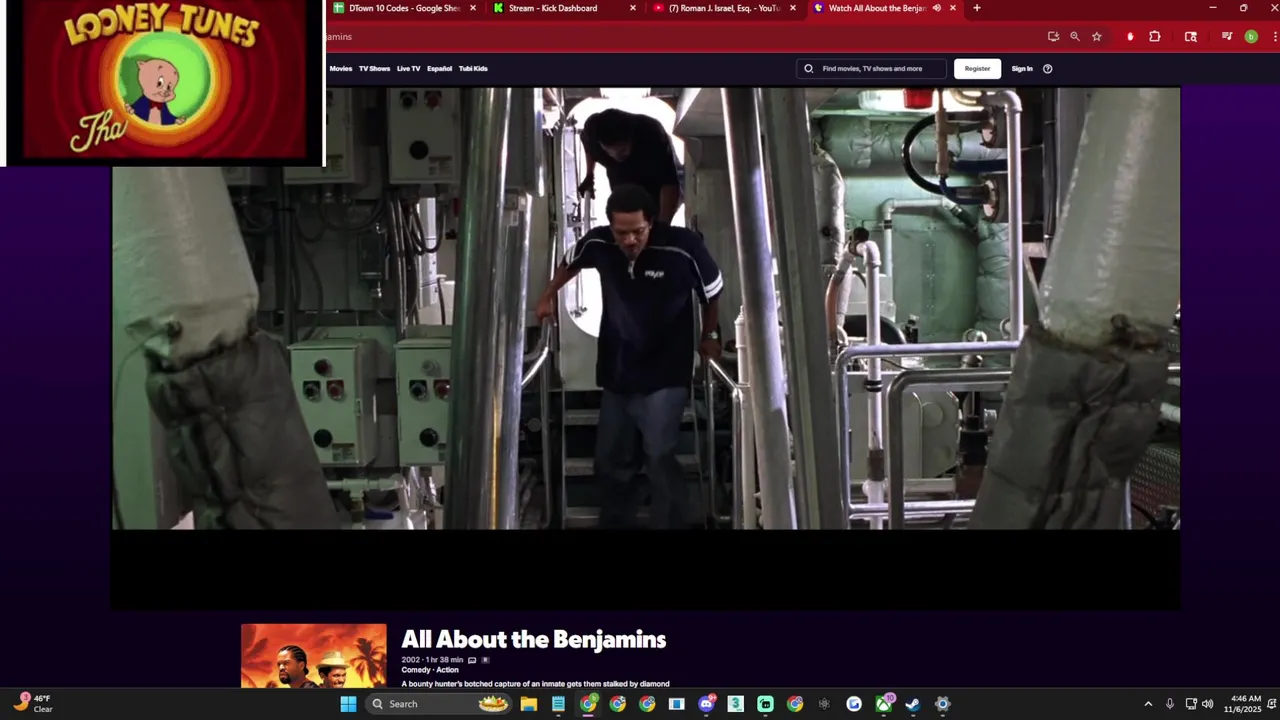Screen dimensions: 1280x720
Task: Open Steam from the taskbar
Action: click(913, 704)
